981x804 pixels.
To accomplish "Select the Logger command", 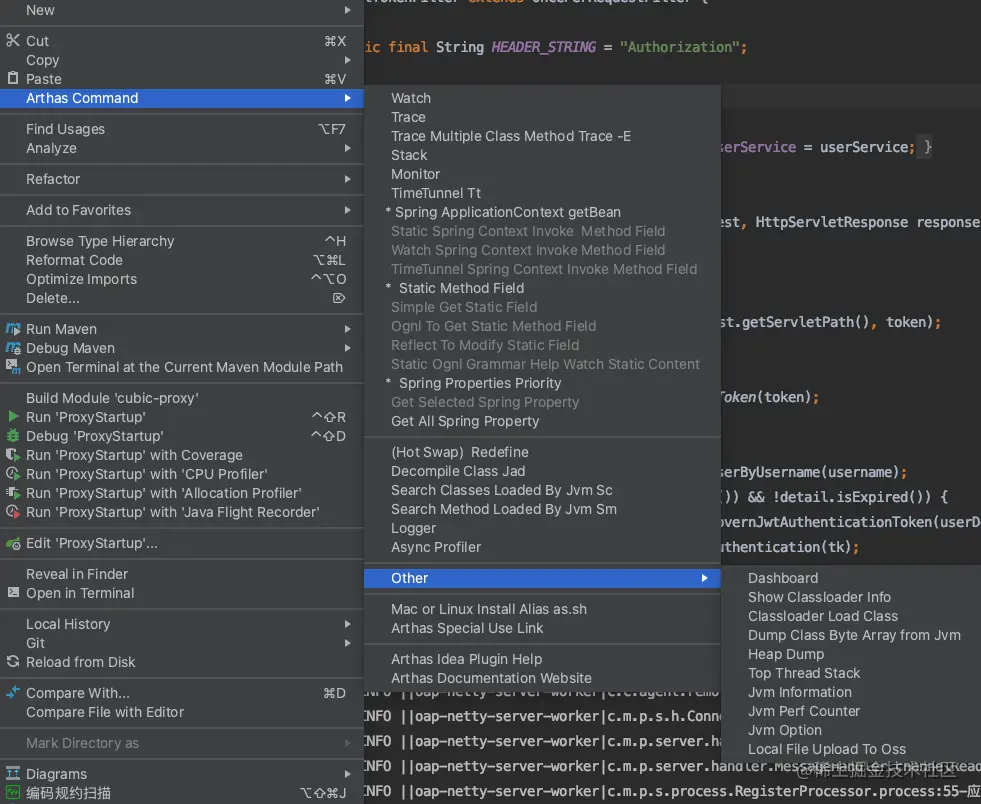I will (542, 528).
